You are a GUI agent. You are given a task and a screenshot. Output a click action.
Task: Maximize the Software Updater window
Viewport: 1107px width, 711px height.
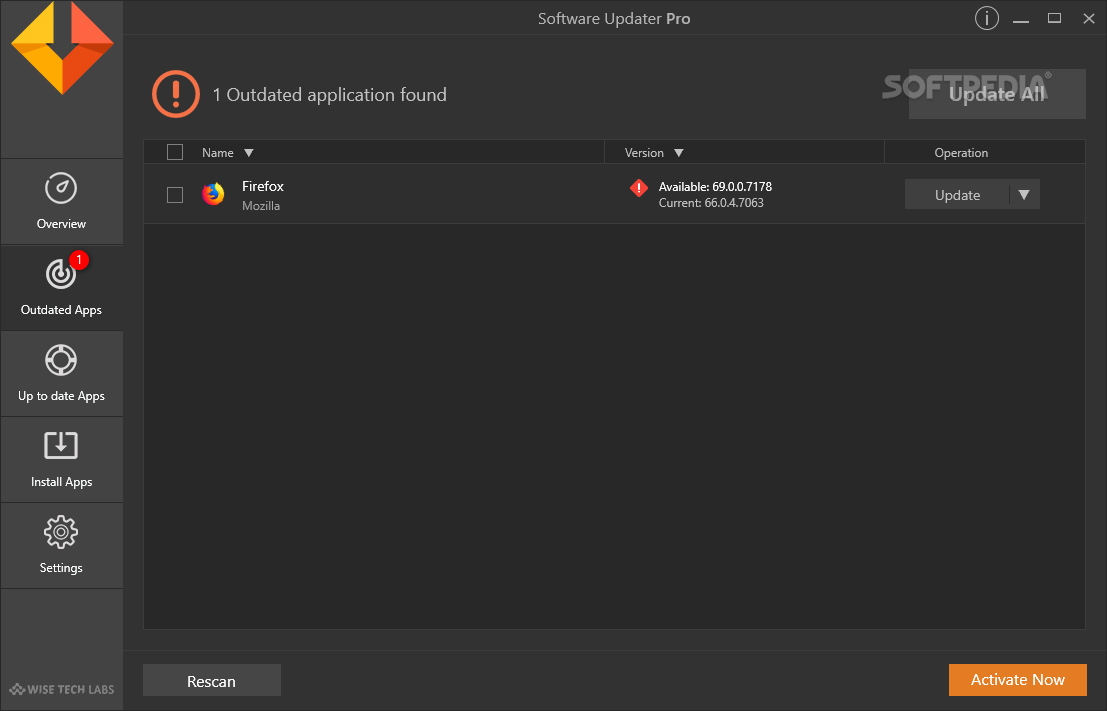click(1054, 18)
